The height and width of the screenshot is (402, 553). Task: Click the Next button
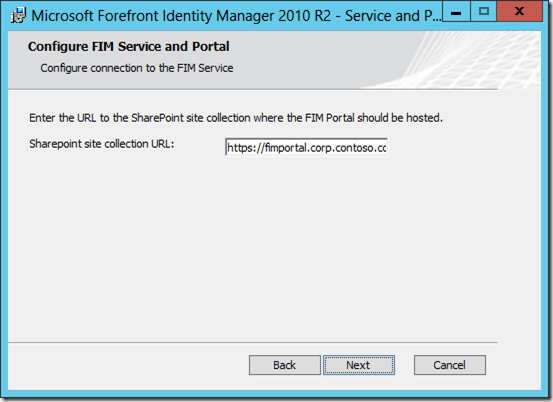point(359,365)
